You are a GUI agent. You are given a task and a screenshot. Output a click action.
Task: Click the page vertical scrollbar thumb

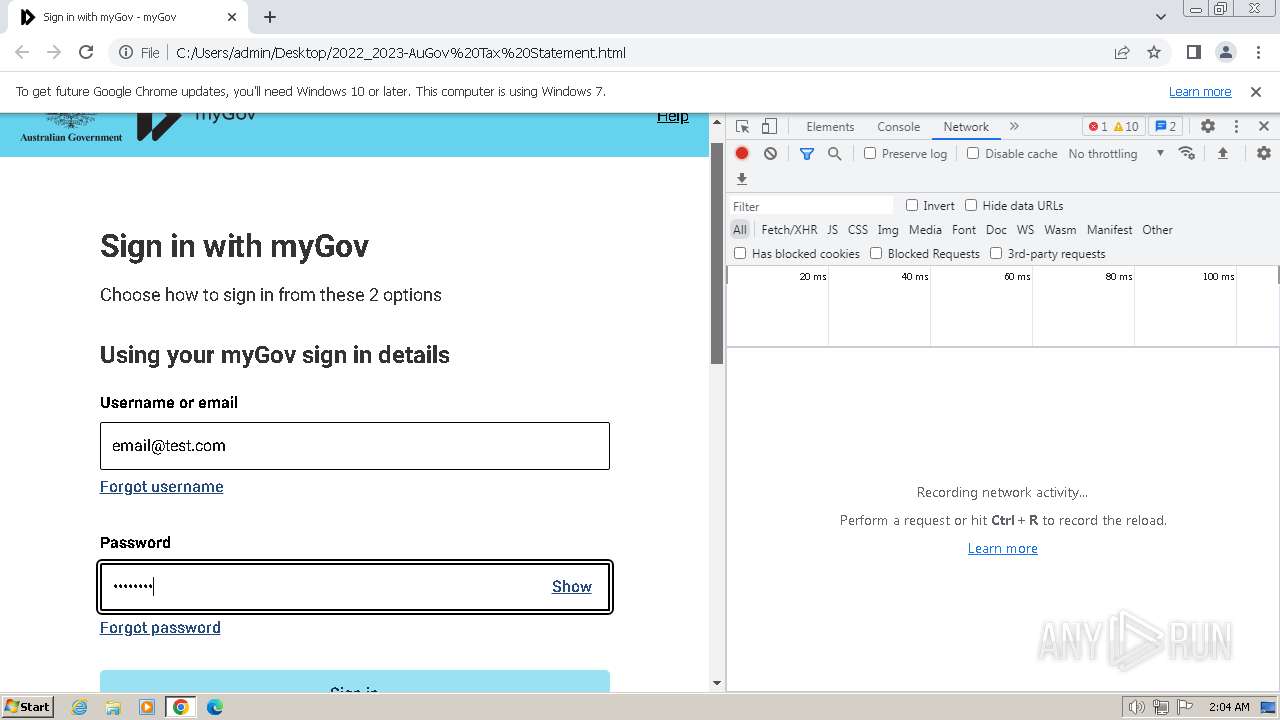[716, 254]
